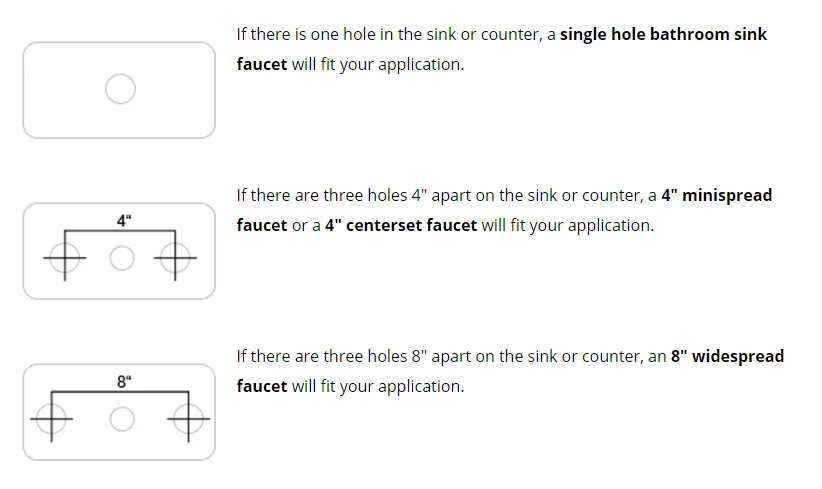Click the bold "single hole bathroom sink" text
822x489 pixels.
[663, 34]
